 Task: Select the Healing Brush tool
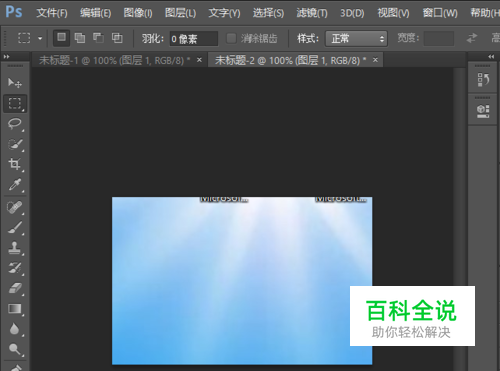point(15,207)
